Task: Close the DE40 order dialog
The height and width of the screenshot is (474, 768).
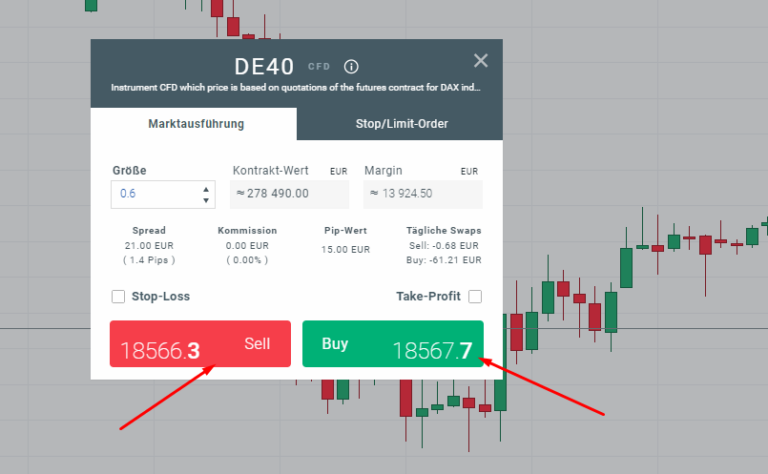Action: coord(481,61)
